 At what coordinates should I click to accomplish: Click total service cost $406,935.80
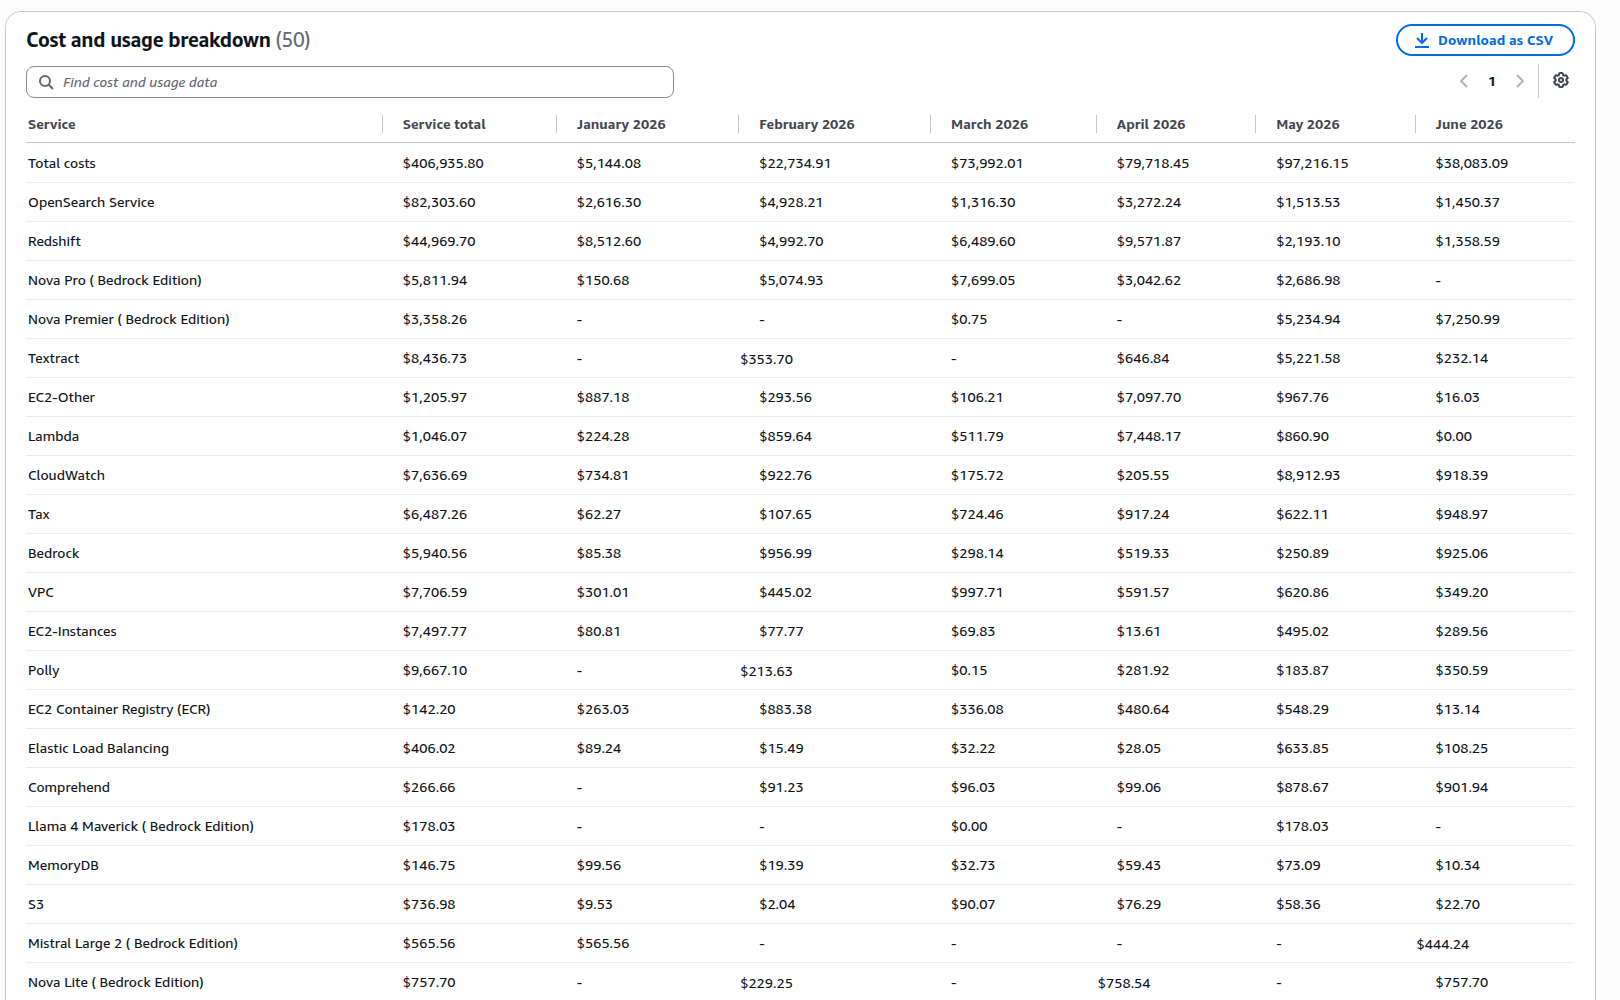pyautogui.click(x=443, y=163)
